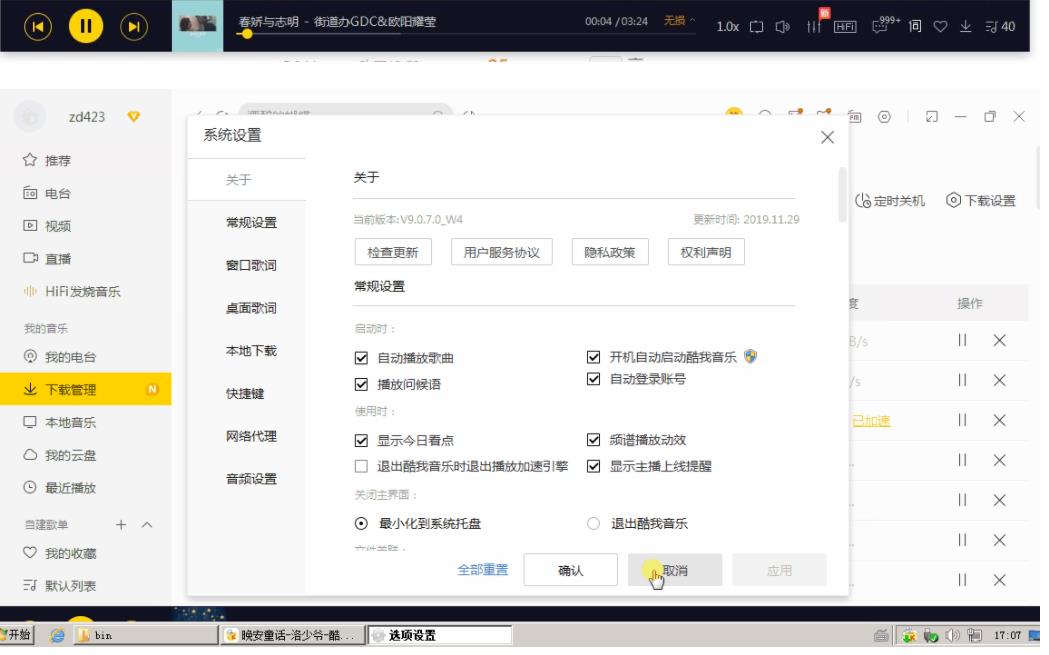Select the 退出酷我音乐 radio button
This screenshot has width=1049, height=655.
coord(593,523)
